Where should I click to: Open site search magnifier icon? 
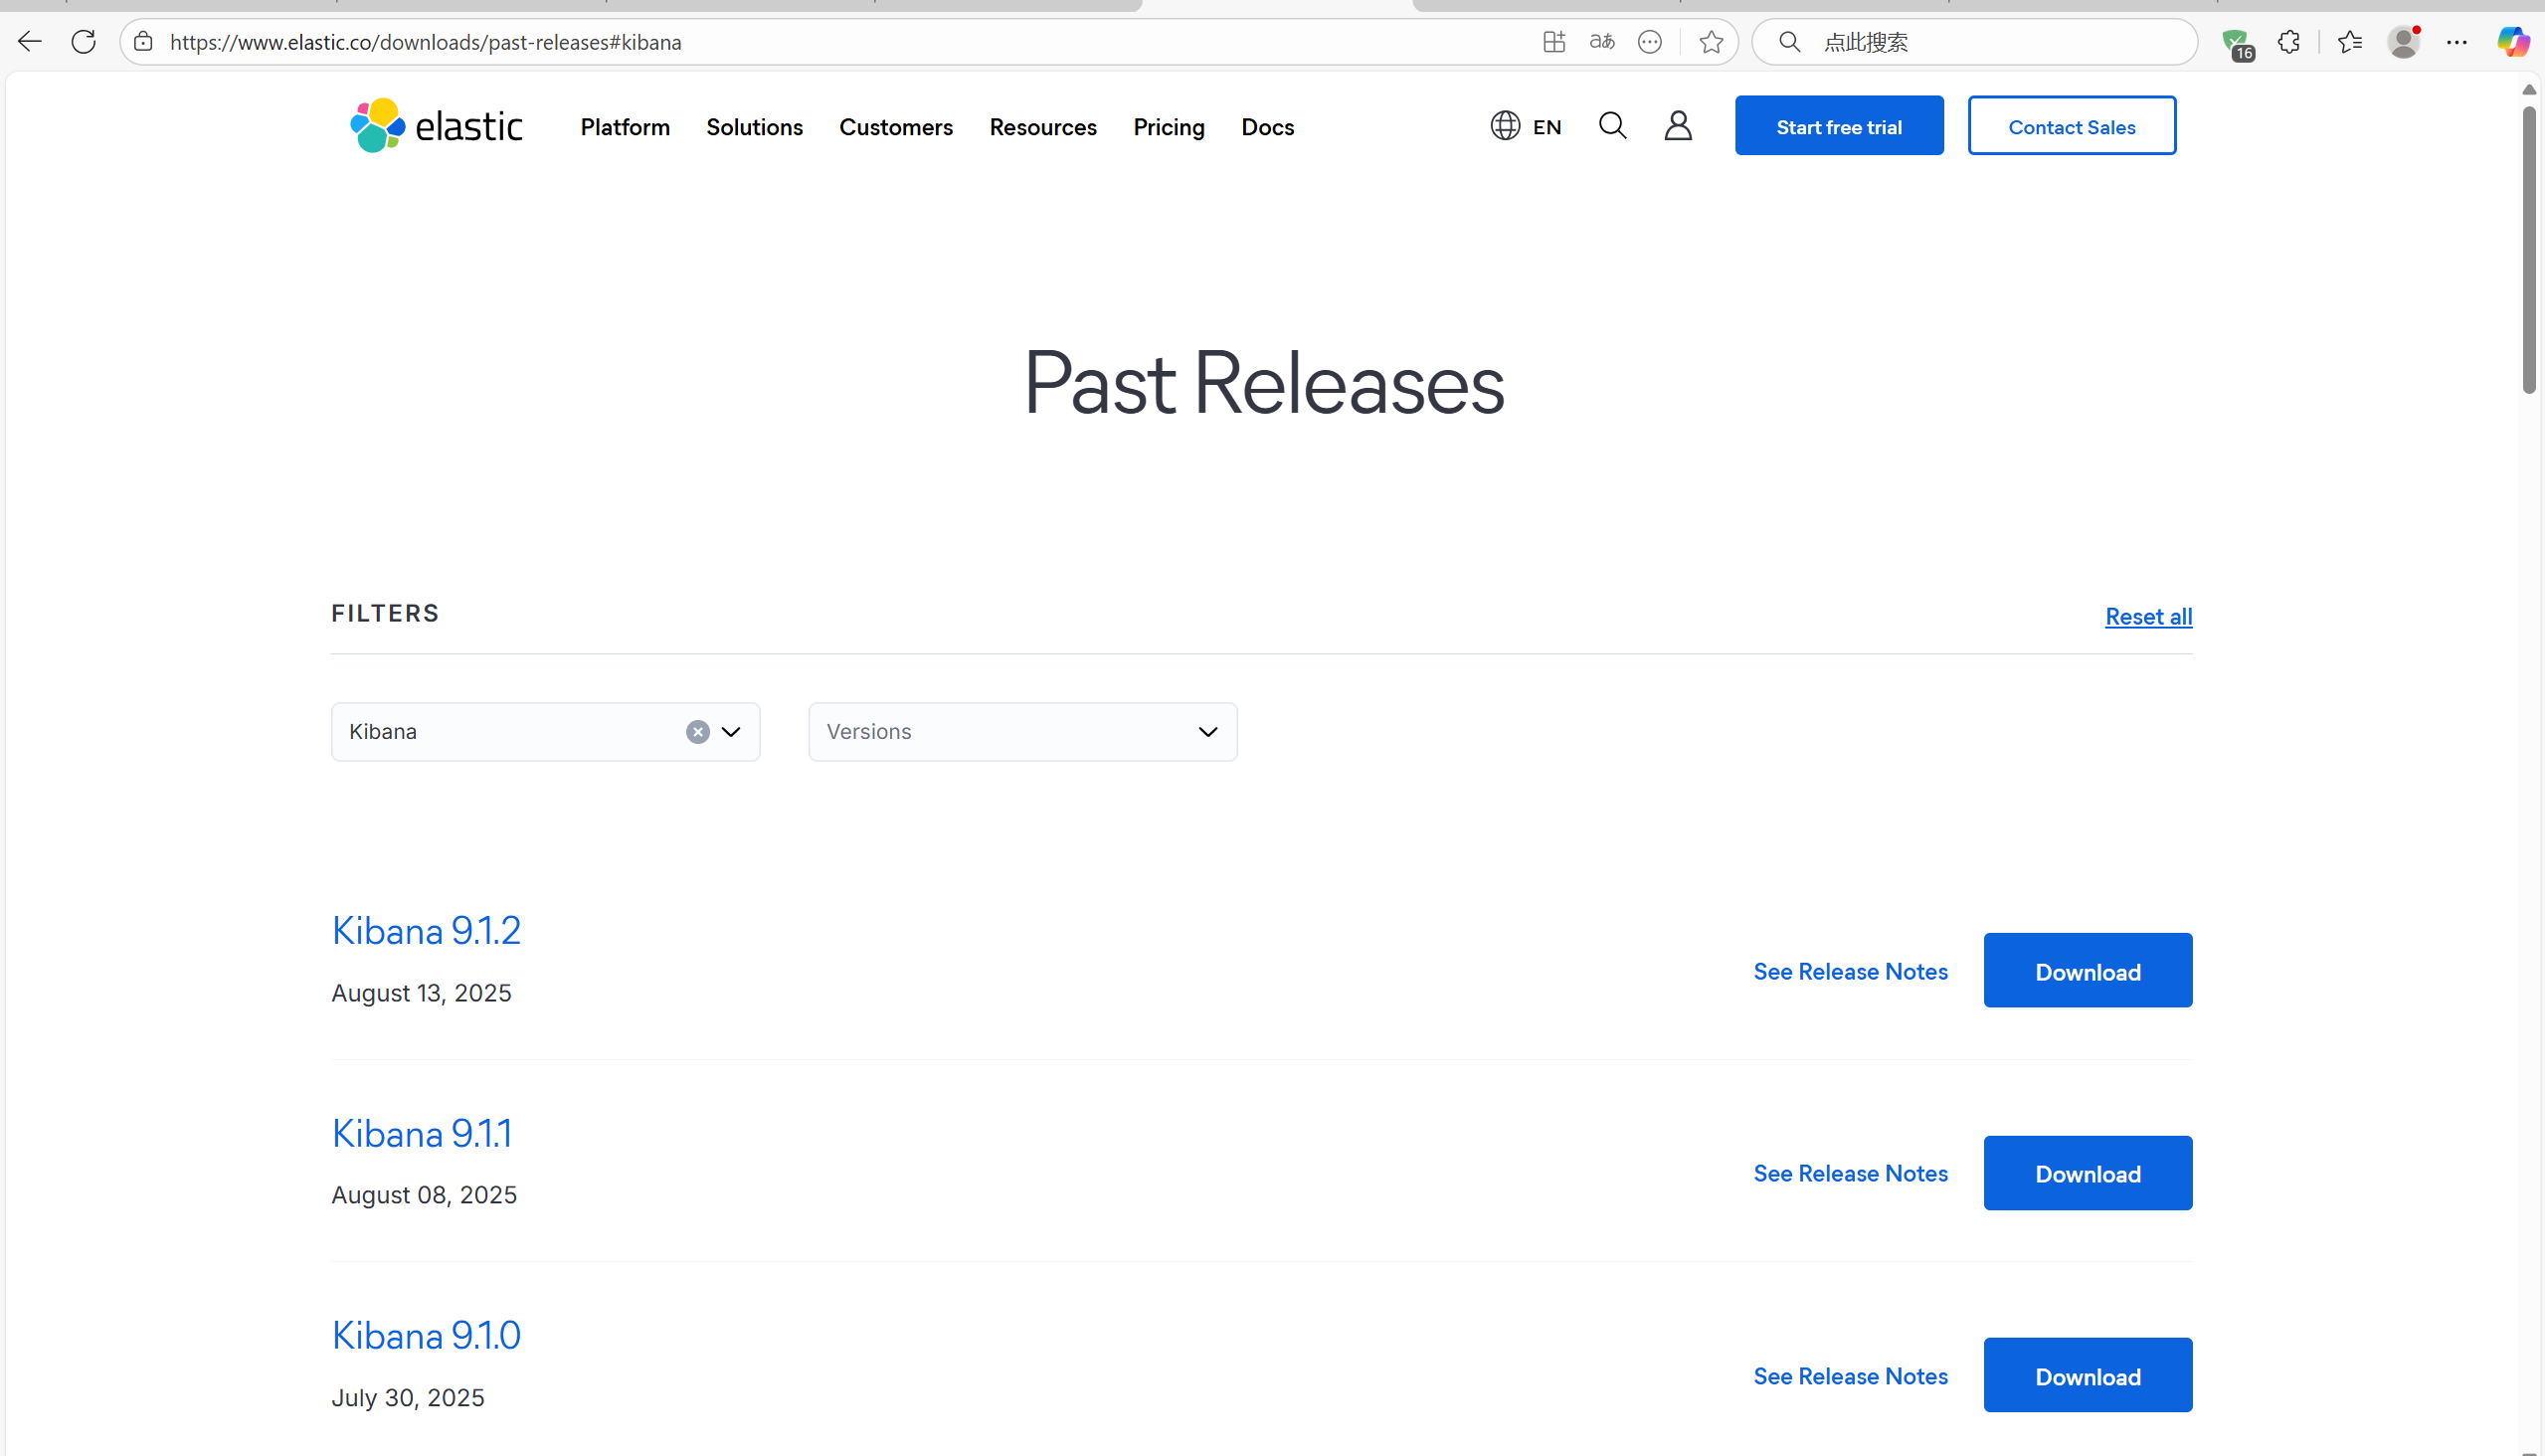[x=1613, y=126]
